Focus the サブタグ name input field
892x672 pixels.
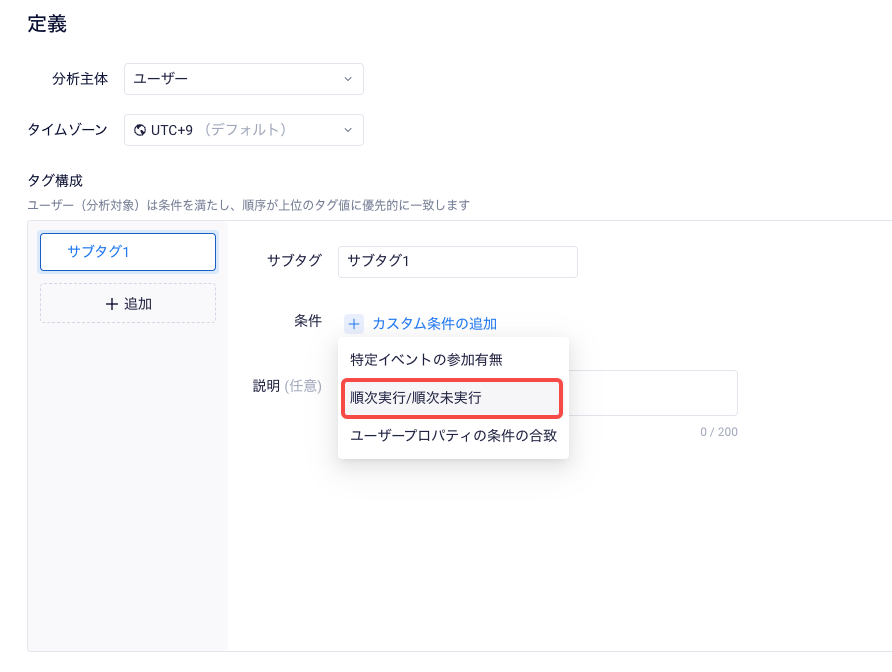pyautogui.click(x=457, y=262)
